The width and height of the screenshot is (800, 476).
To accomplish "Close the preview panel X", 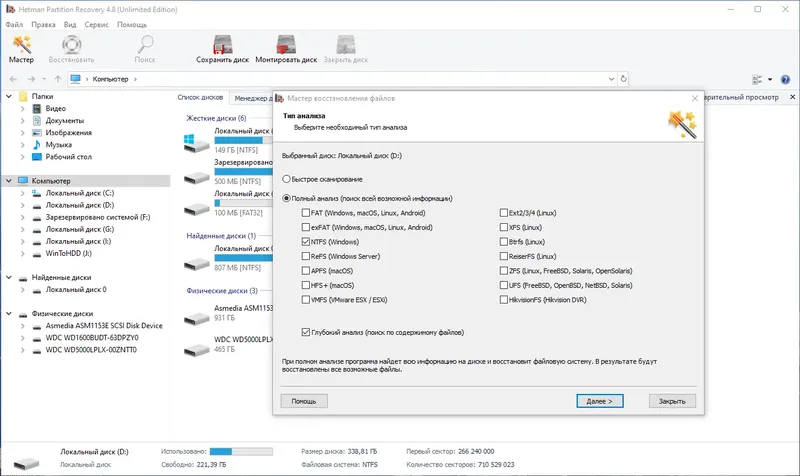I will 792,97.
